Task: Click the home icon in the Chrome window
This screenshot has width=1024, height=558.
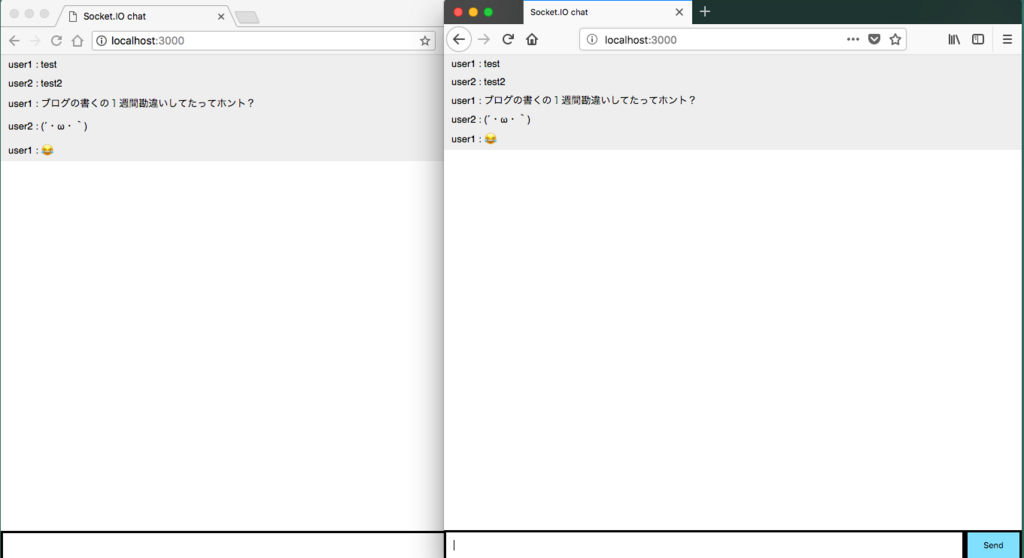Action: 77,41
